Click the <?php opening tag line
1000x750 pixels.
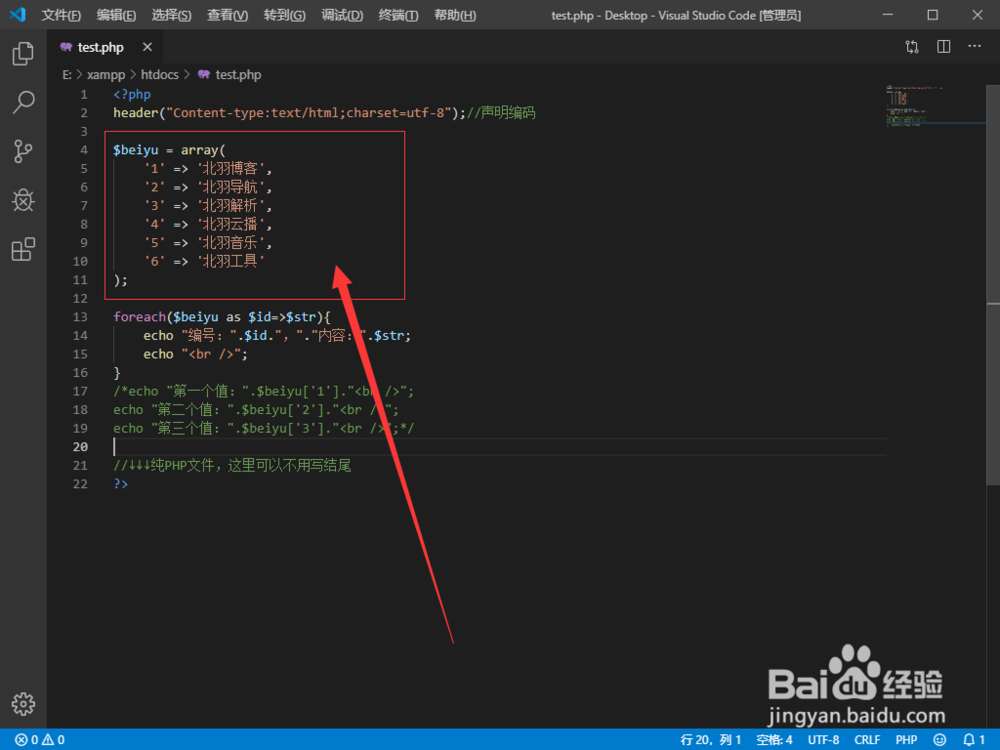click(132, 94)
